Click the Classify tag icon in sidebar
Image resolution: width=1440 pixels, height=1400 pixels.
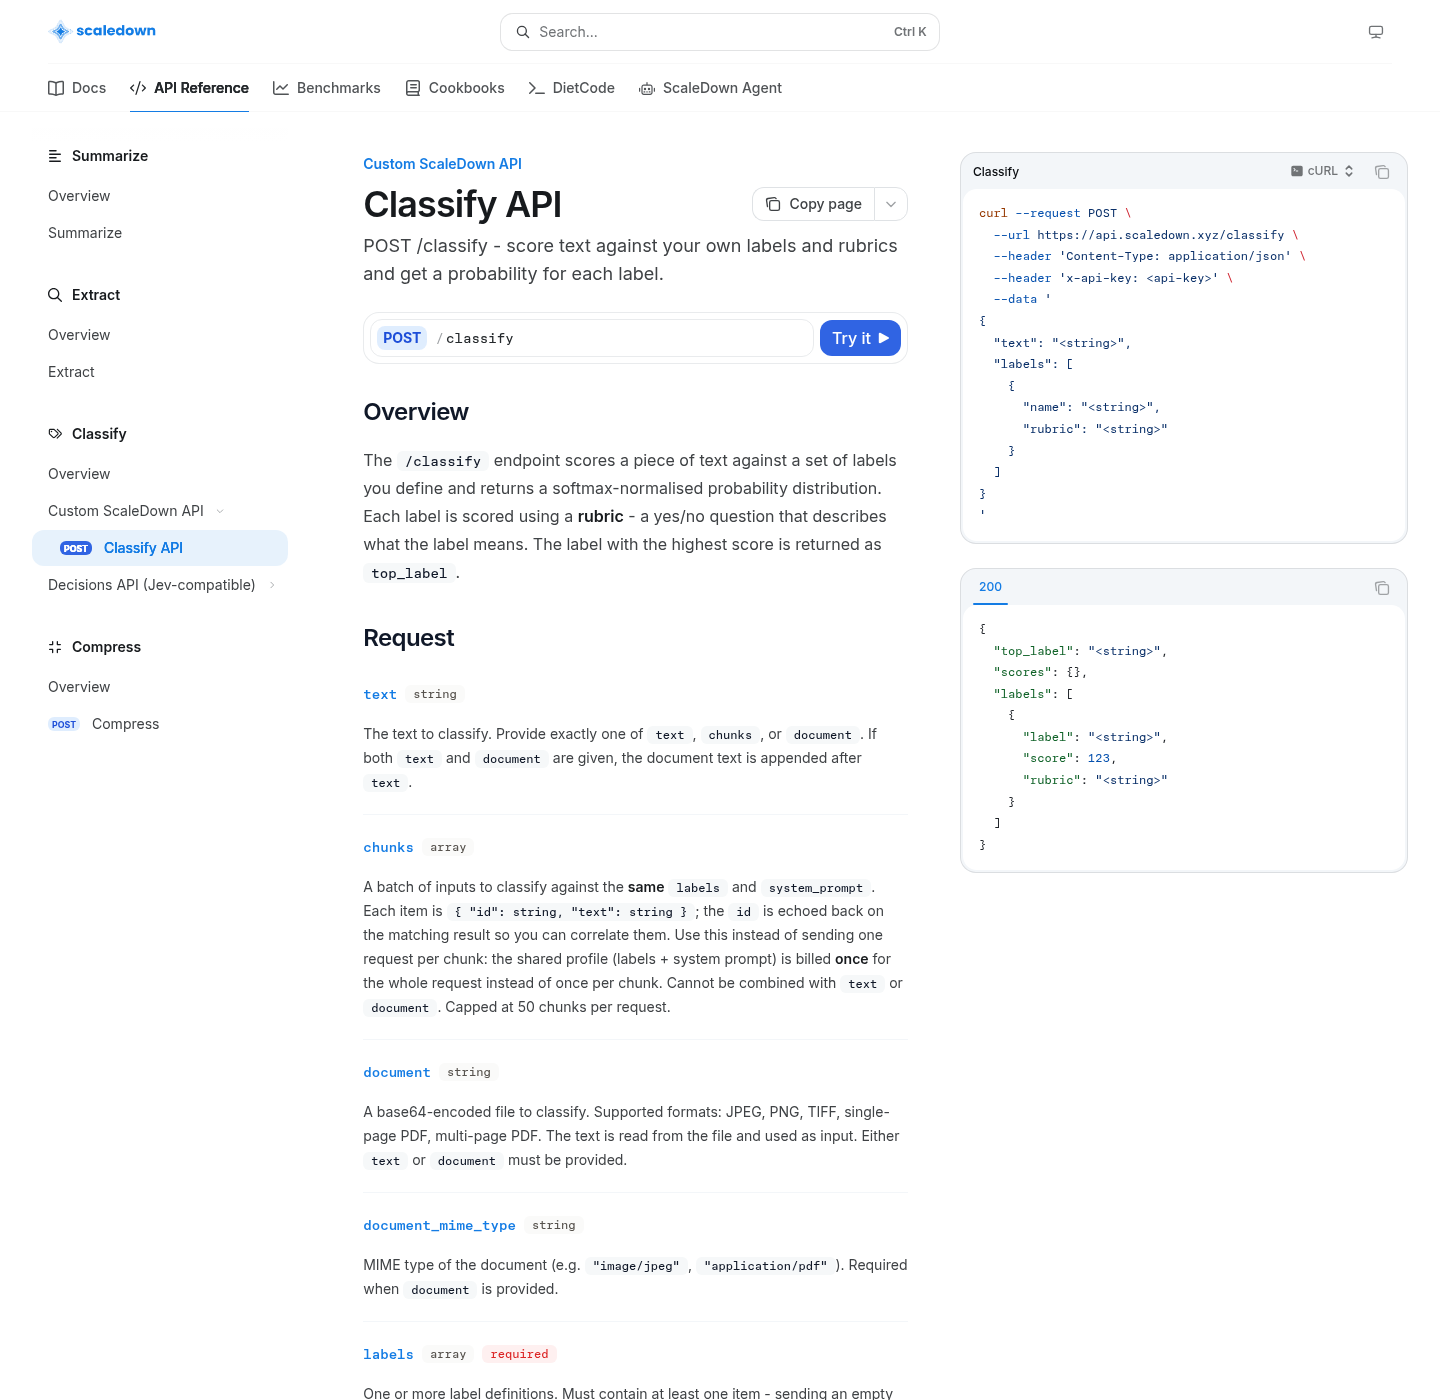[x=55, y=434]
